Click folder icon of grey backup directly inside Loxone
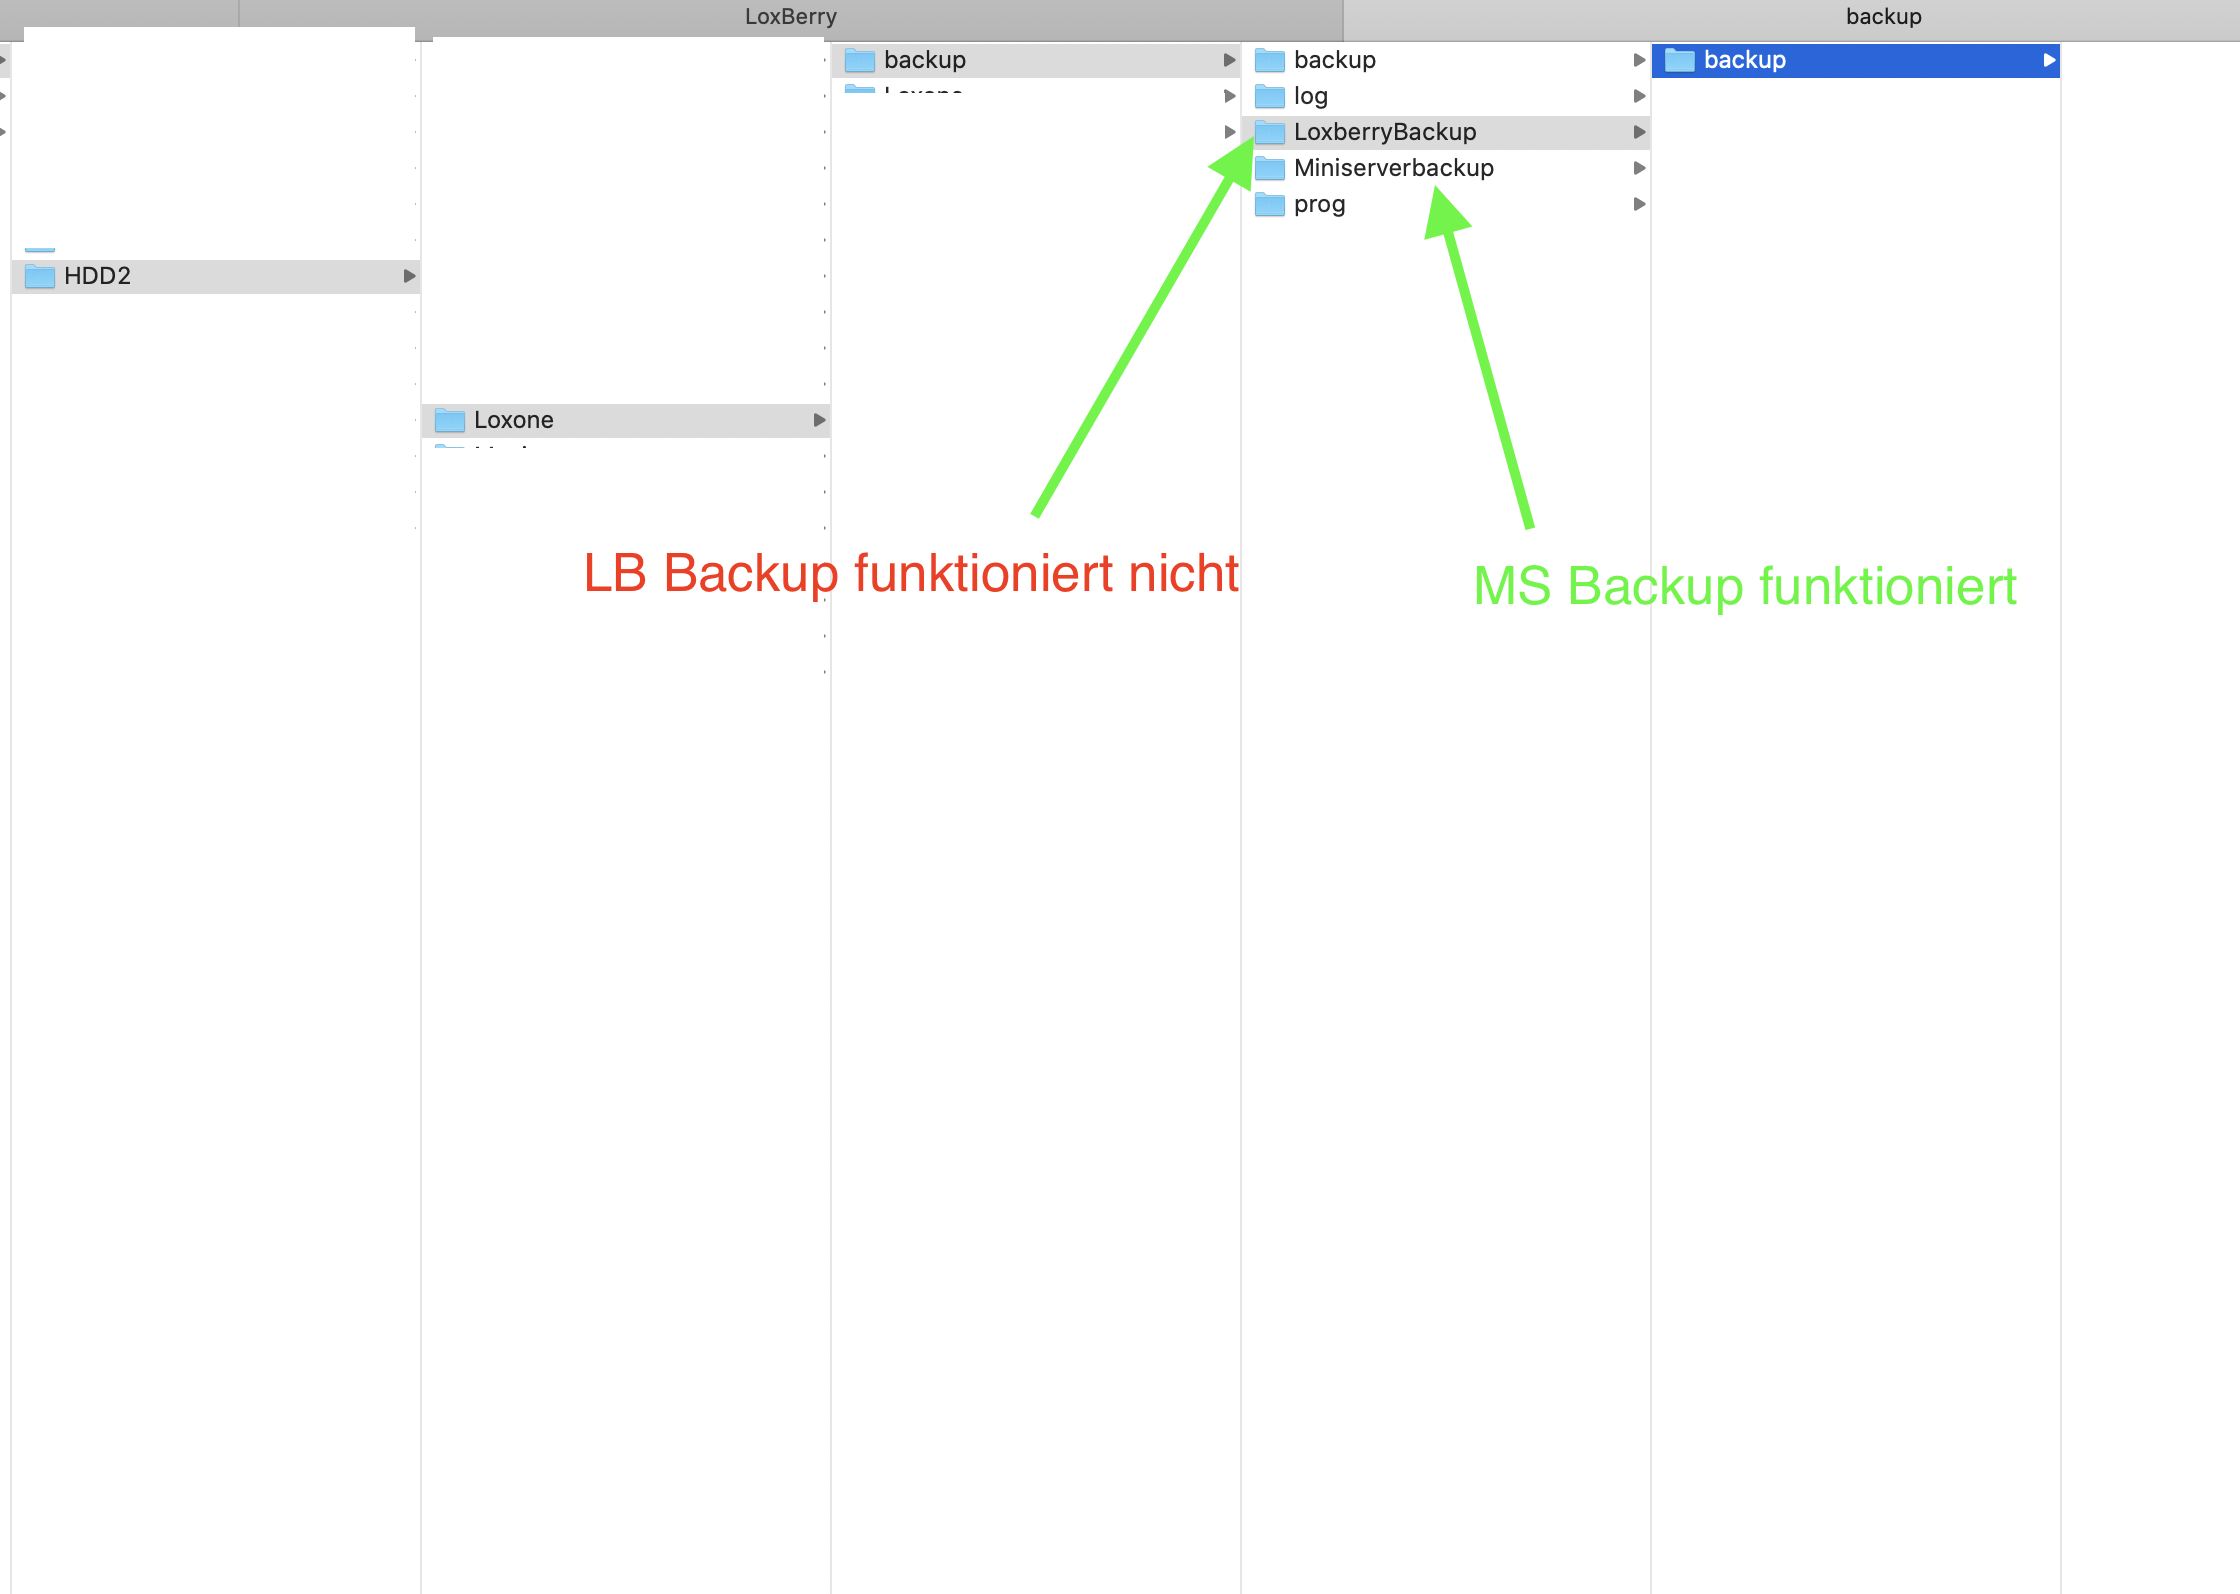Screen dimensions: 2240x1594 click(860, 60)
